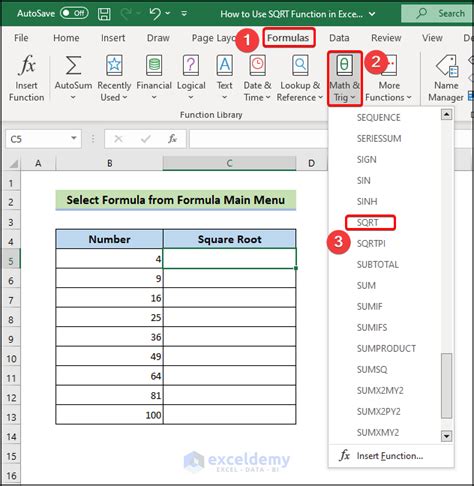Choose SINH from the function list
The height and width of the screenshot is (486, 474).
coord(367,202)
